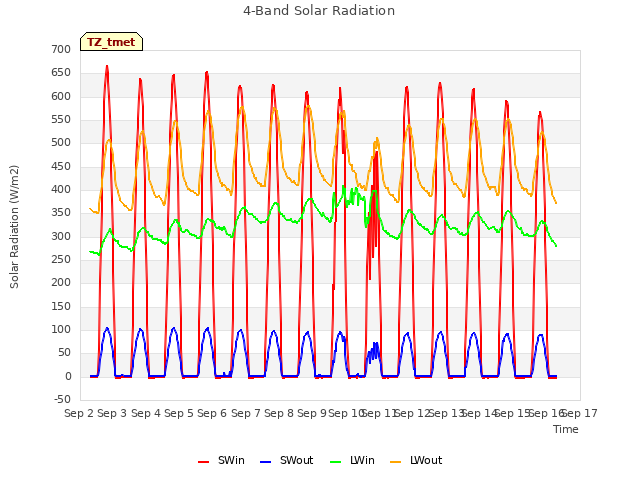This screenshot has height=480, width=640.
Task: Click the chart title 4-Band Solar Radiation
Action: point(319,11)
